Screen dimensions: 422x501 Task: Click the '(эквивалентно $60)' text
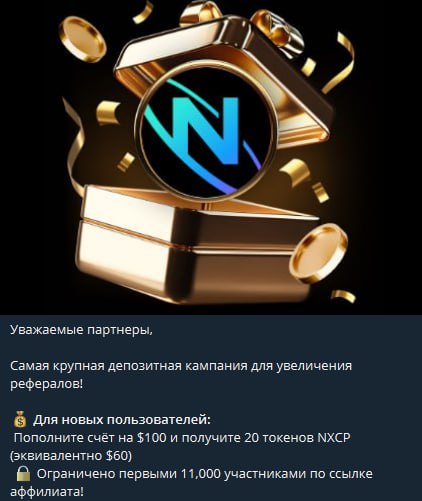pos(71,456)
